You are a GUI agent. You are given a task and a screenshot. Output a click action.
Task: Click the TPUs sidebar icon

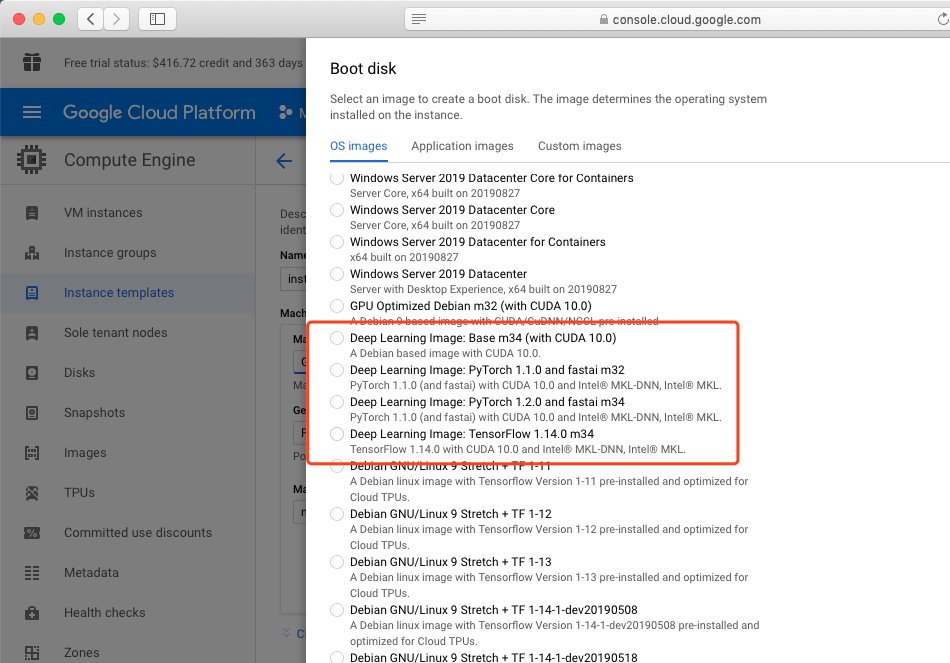tap(32, 493)
